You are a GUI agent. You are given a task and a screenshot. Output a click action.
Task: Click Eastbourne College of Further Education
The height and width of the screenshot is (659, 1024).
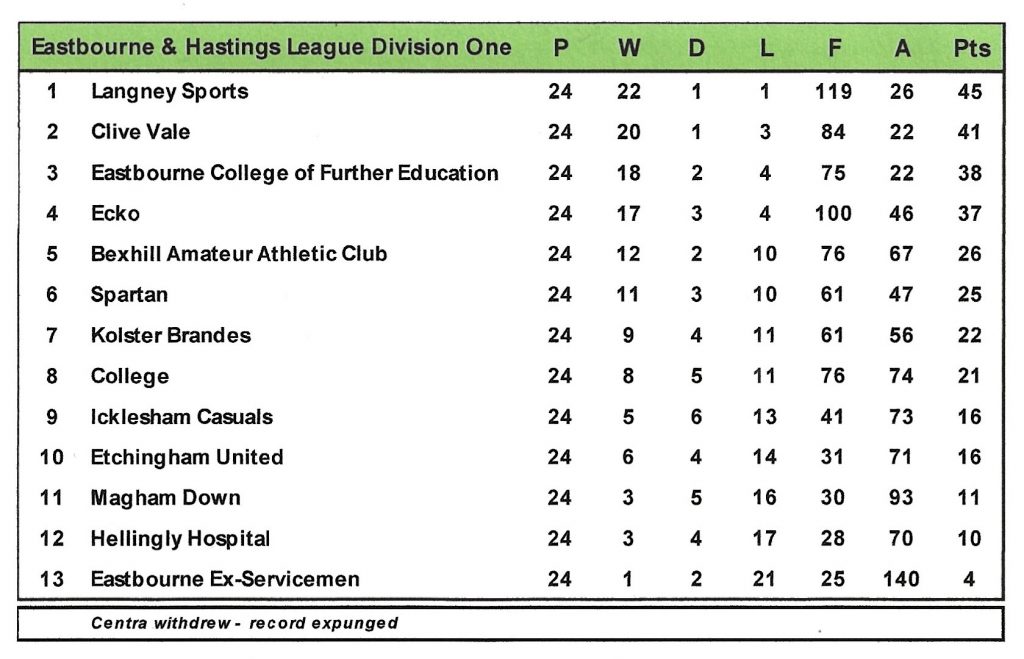(294, 173)
